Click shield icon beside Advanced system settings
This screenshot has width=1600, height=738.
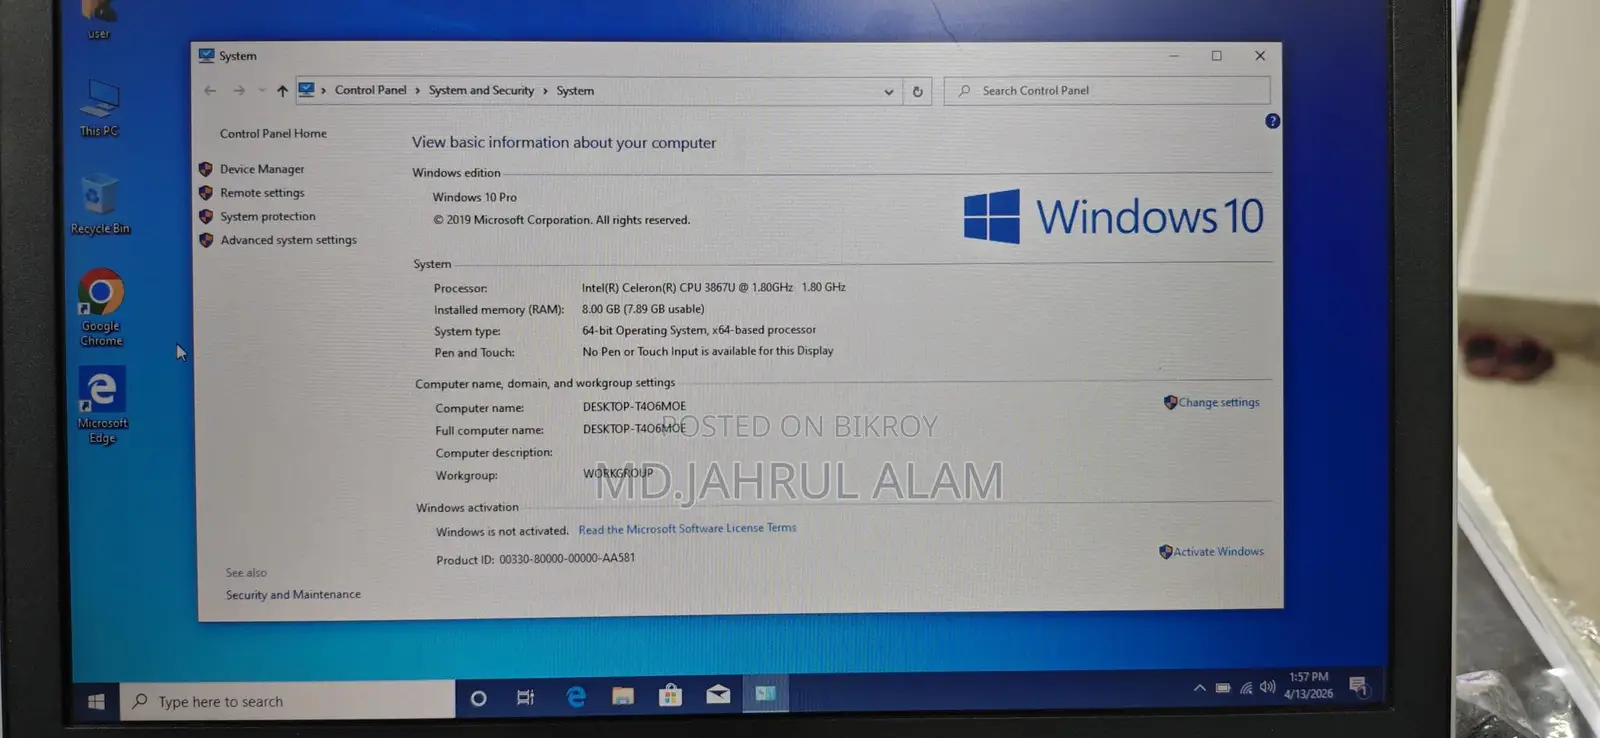(206, 240)
